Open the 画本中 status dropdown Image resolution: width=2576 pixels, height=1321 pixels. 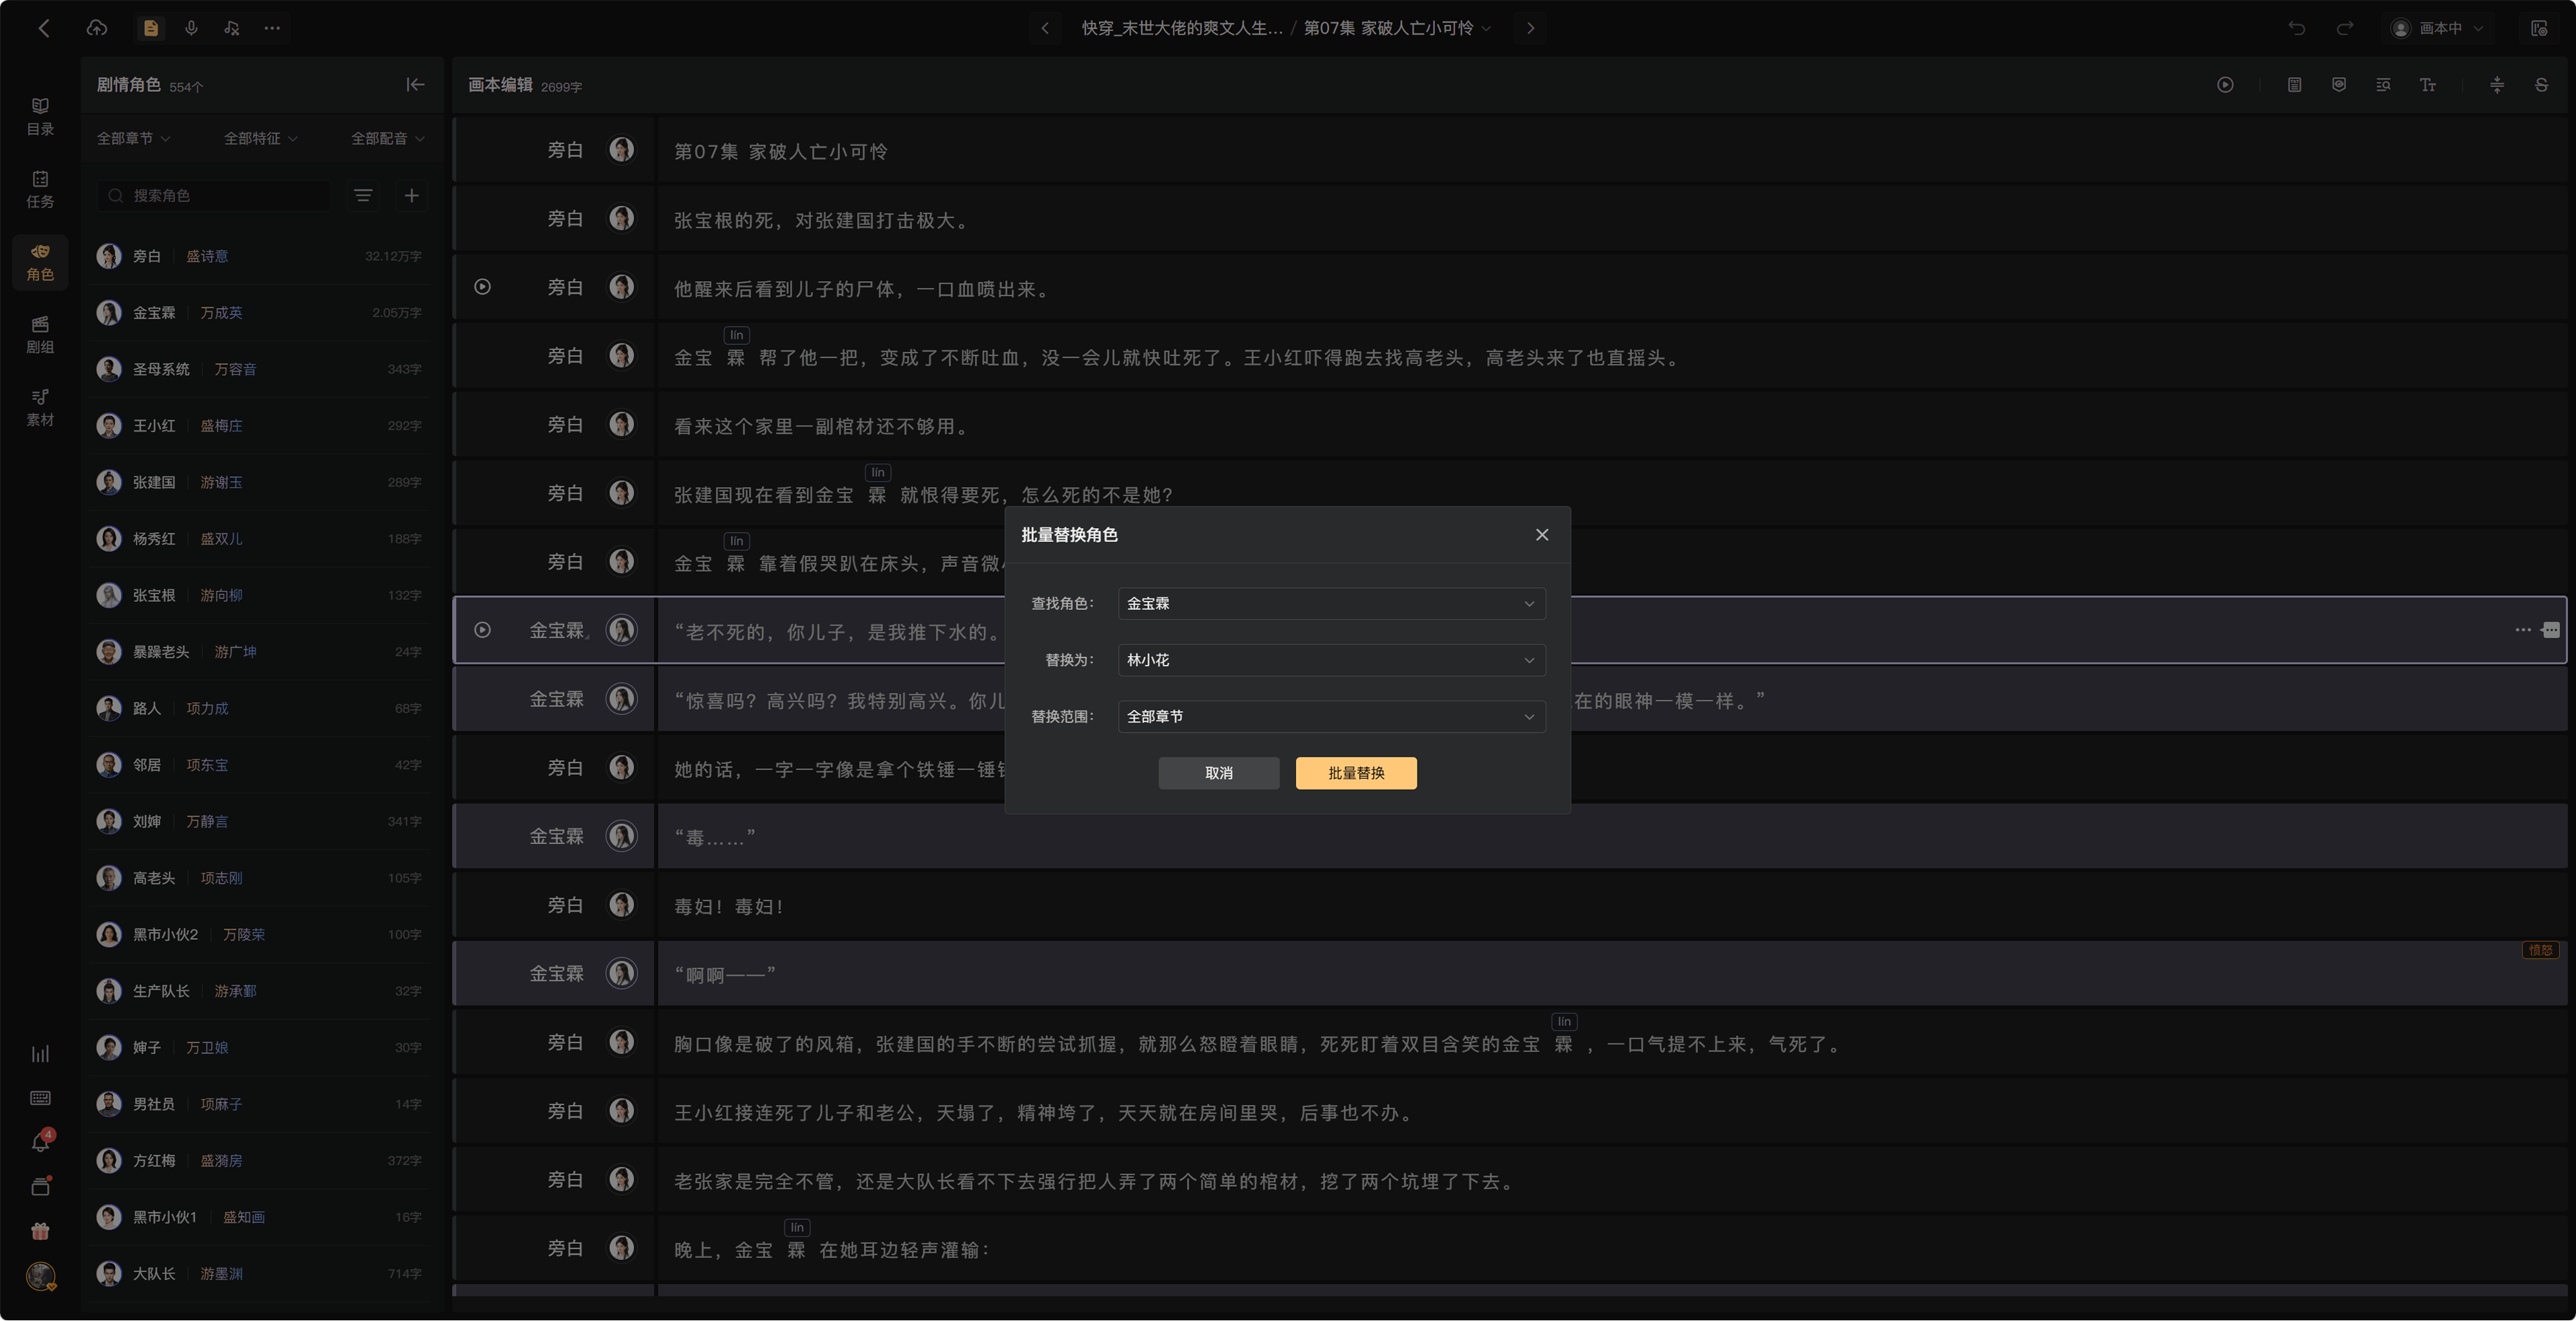pyautogui.click(x=2438, y=28)
